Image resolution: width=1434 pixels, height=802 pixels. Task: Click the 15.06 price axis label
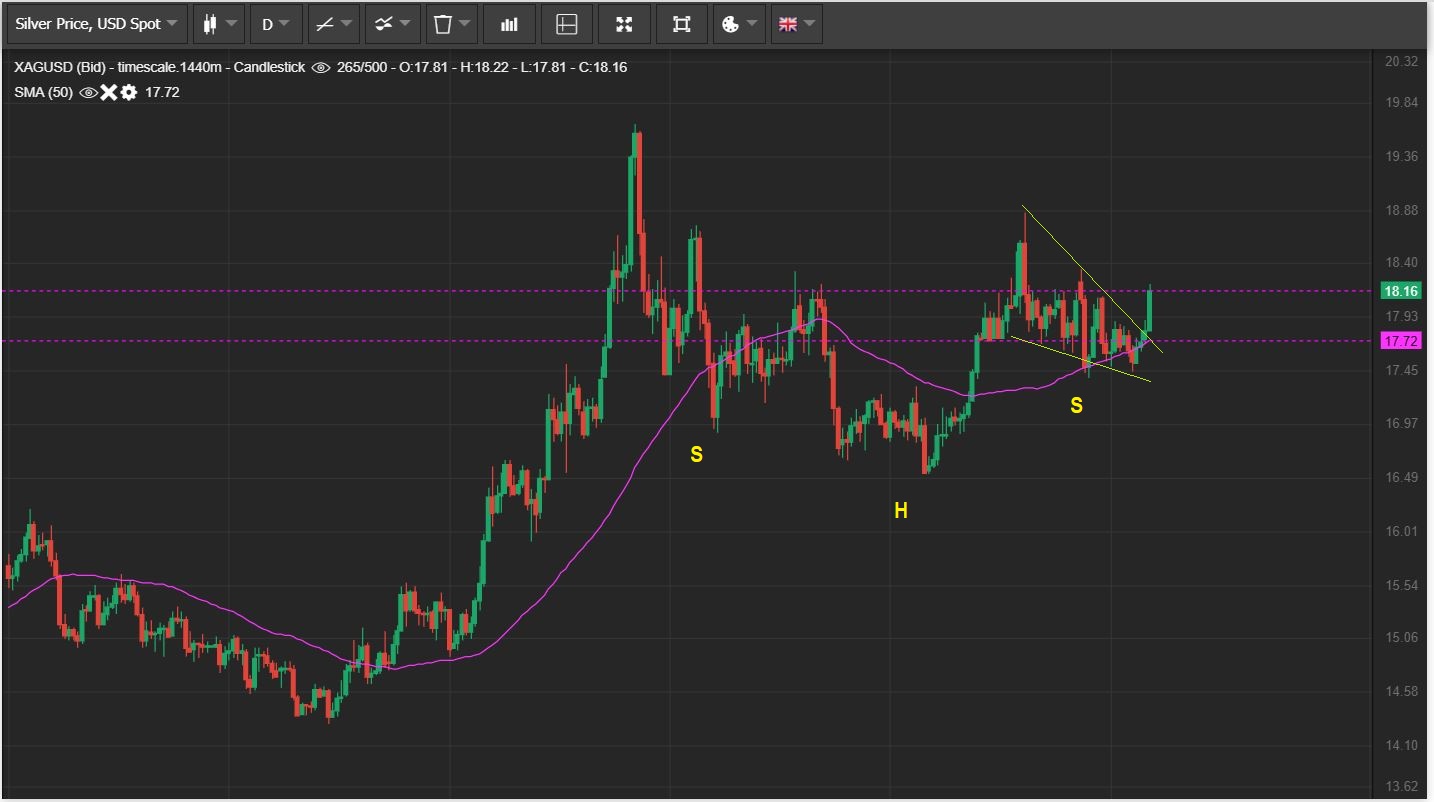[1402, 637]
